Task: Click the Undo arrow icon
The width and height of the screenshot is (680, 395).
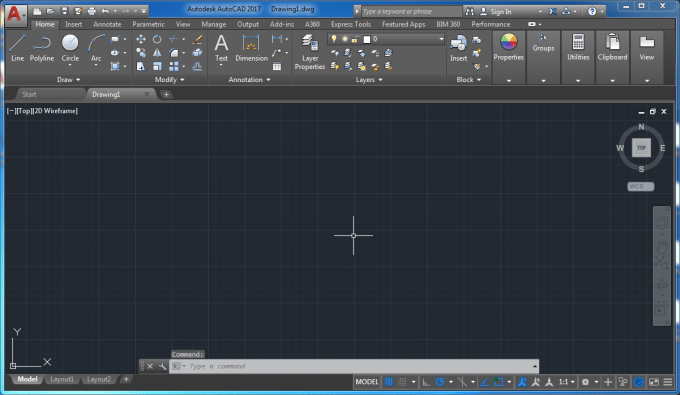Action: click(105, 11)
